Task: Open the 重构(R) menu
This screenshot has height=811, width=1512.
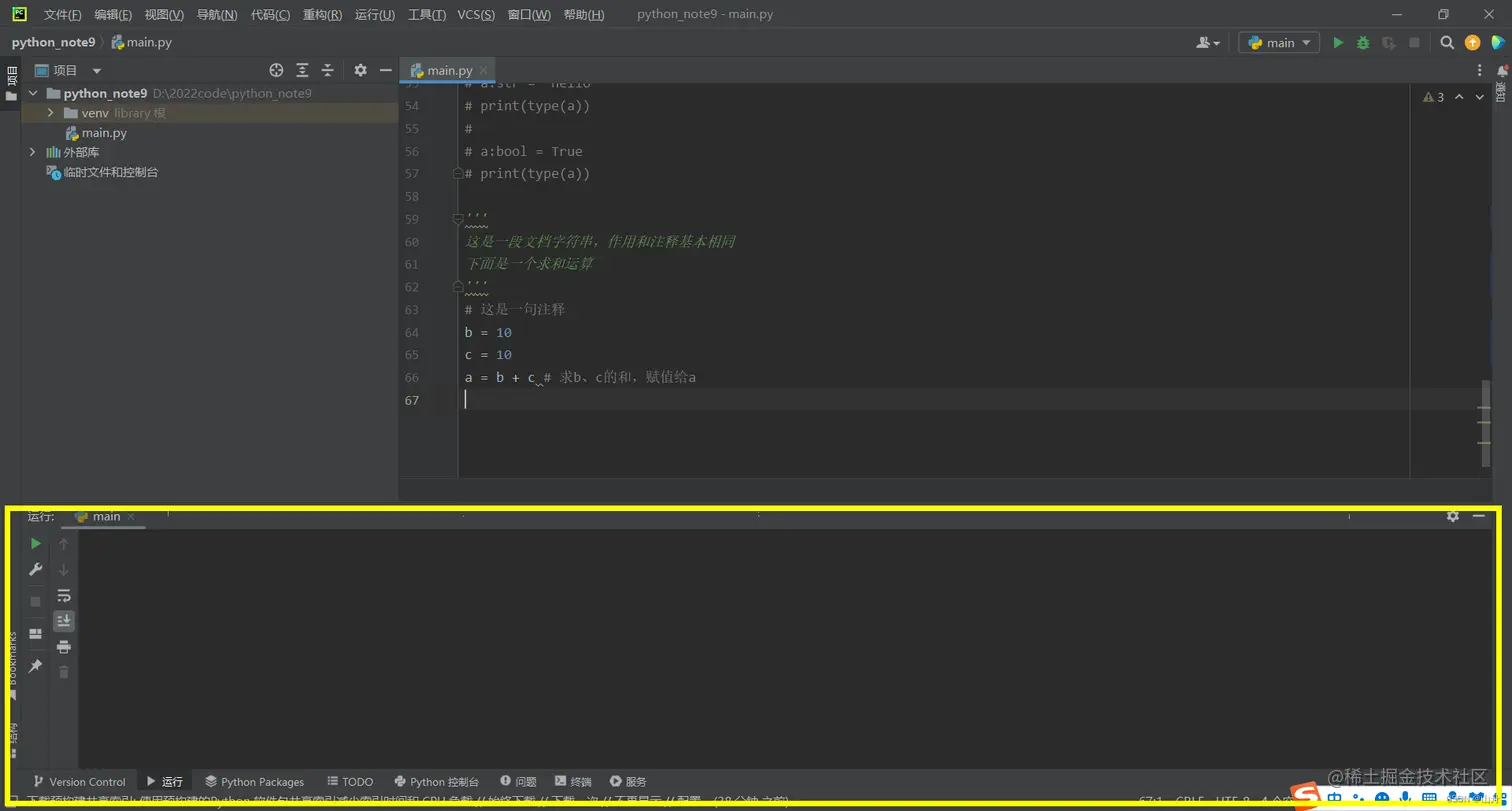Action: coord(322,15)
